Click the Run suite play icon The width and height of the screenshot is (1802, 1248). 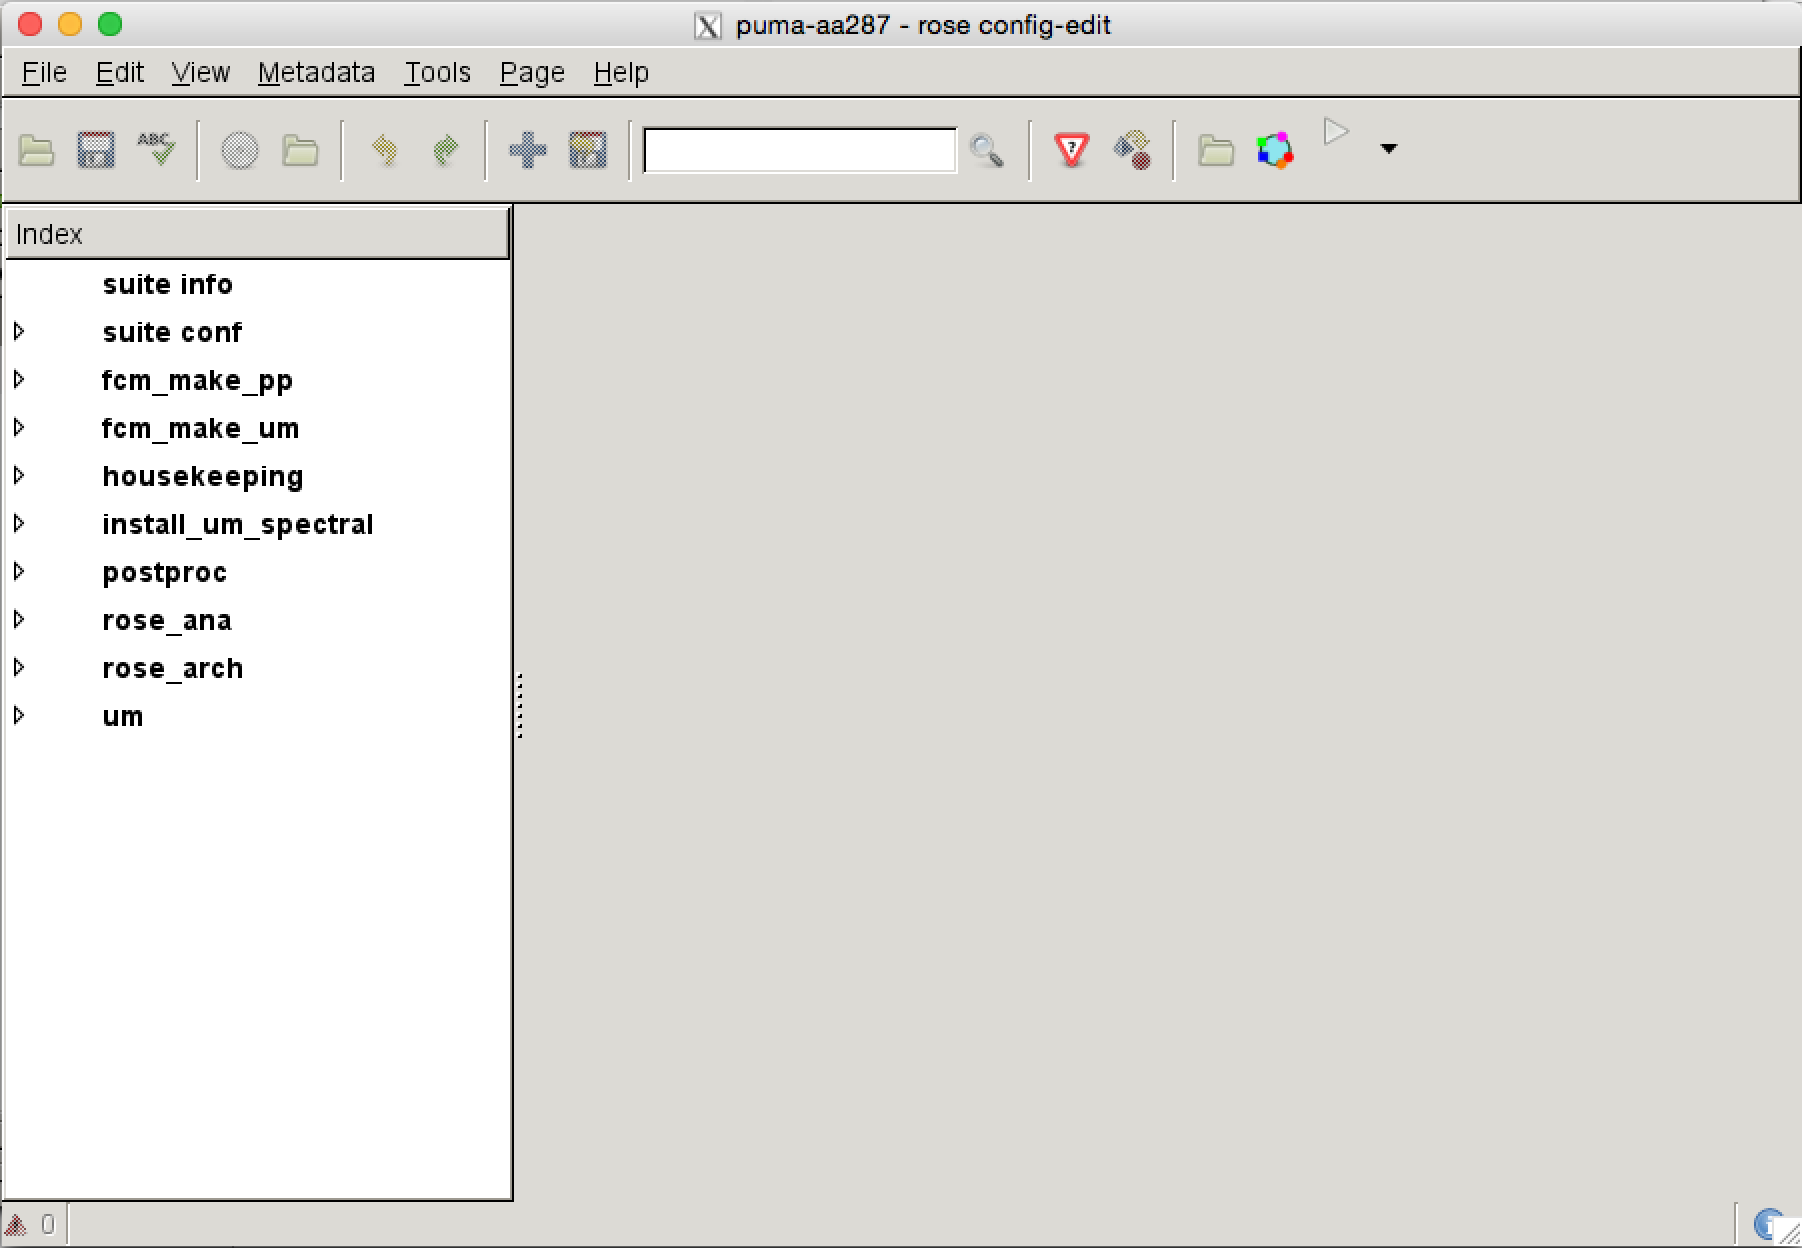[x=1335, y=132]
